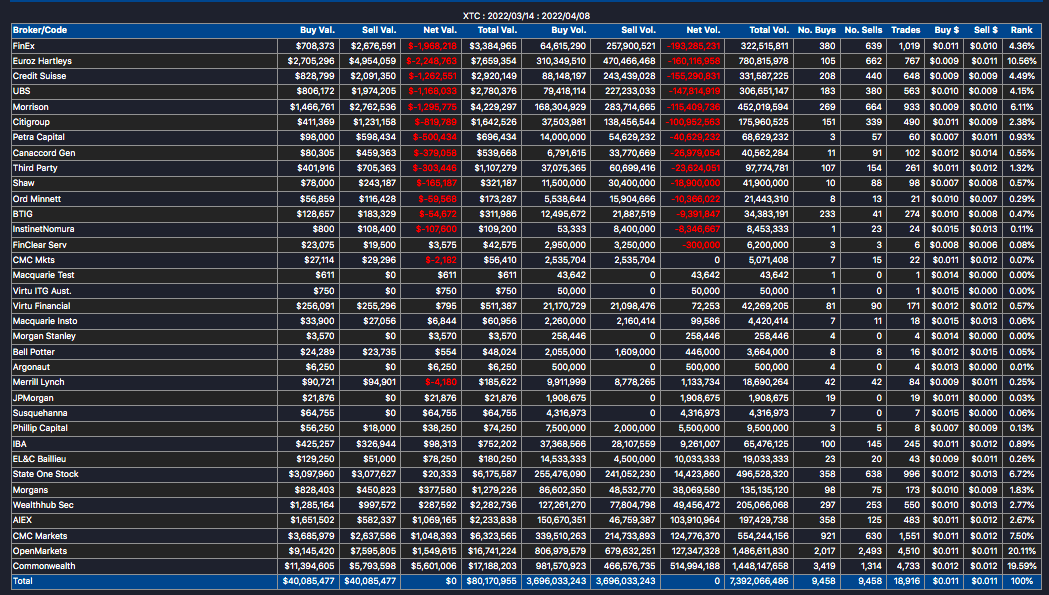Select the Macquarie Test broker name
Viewport: 1049px width, 595px height.
tap(43, 275)
